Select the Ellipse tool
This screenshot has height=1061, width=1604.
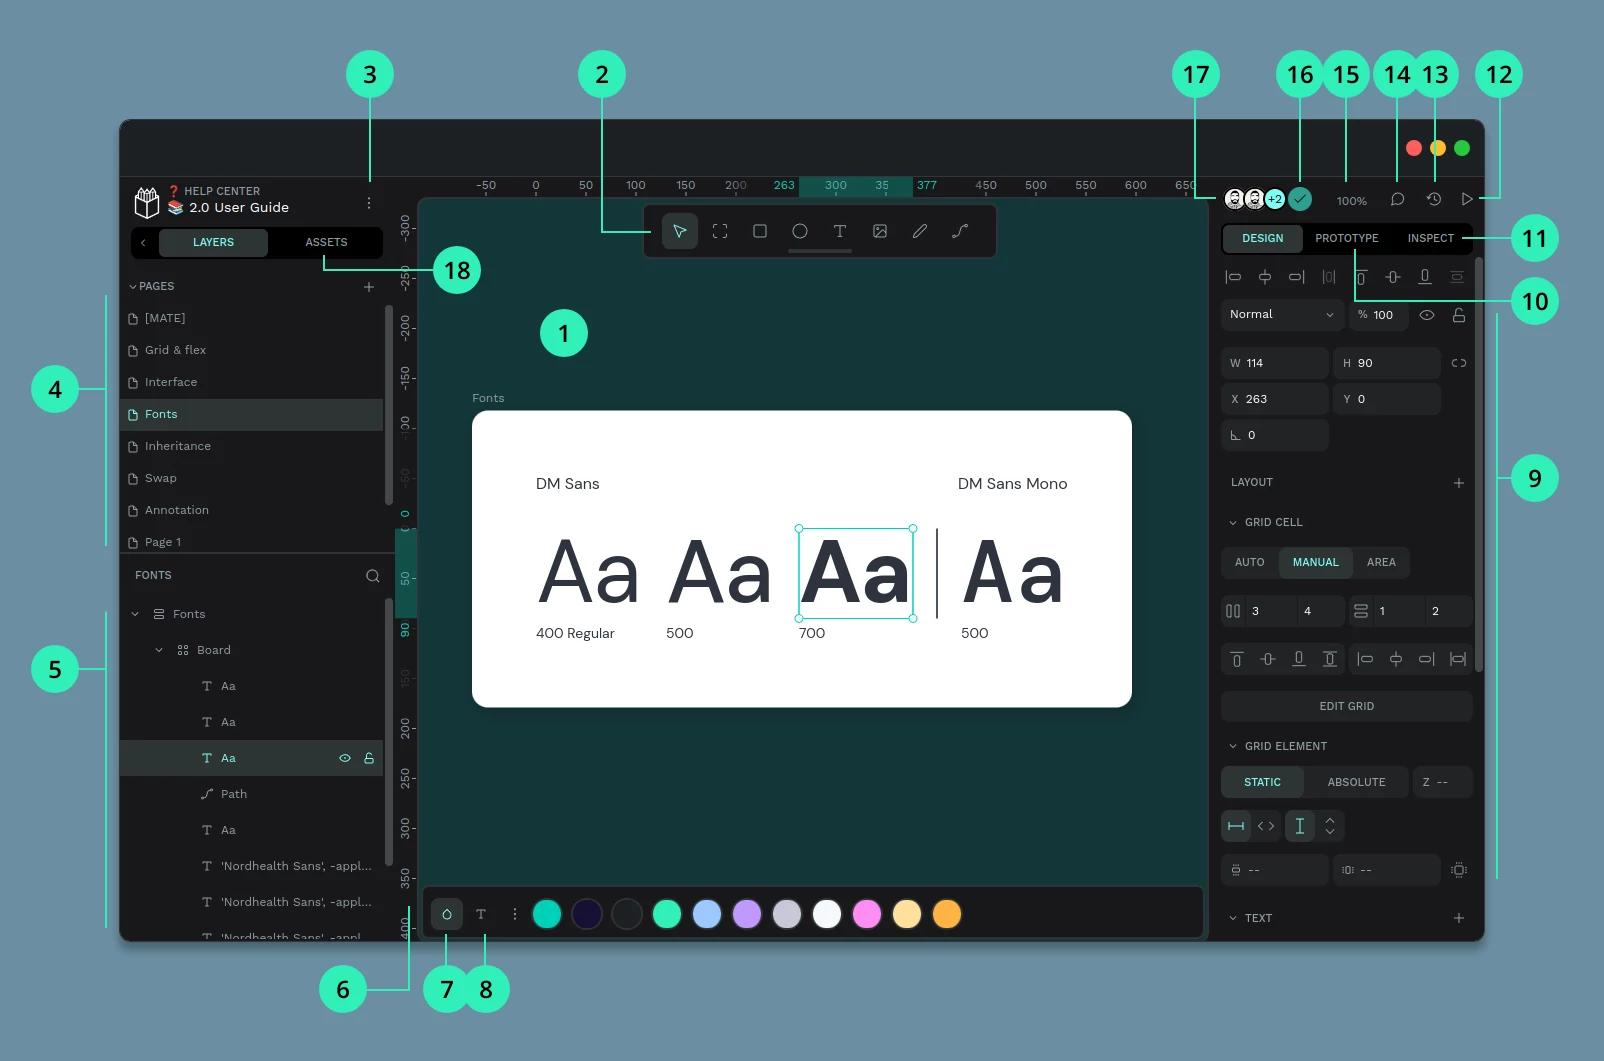(800, 231)
